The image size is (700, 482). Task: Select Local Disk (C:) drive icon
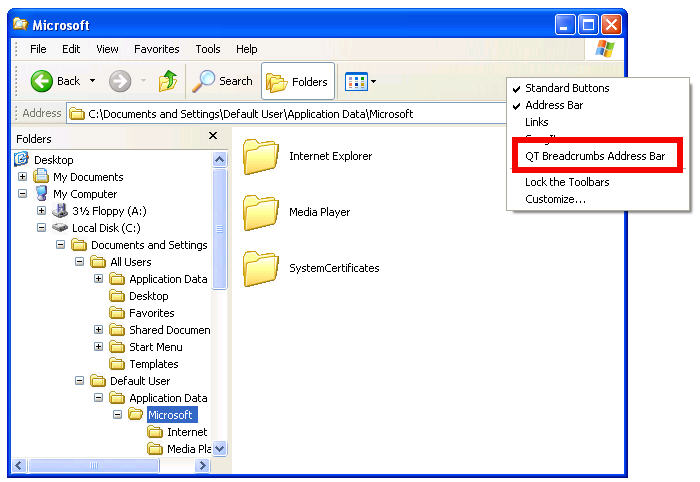click(60, 228)
